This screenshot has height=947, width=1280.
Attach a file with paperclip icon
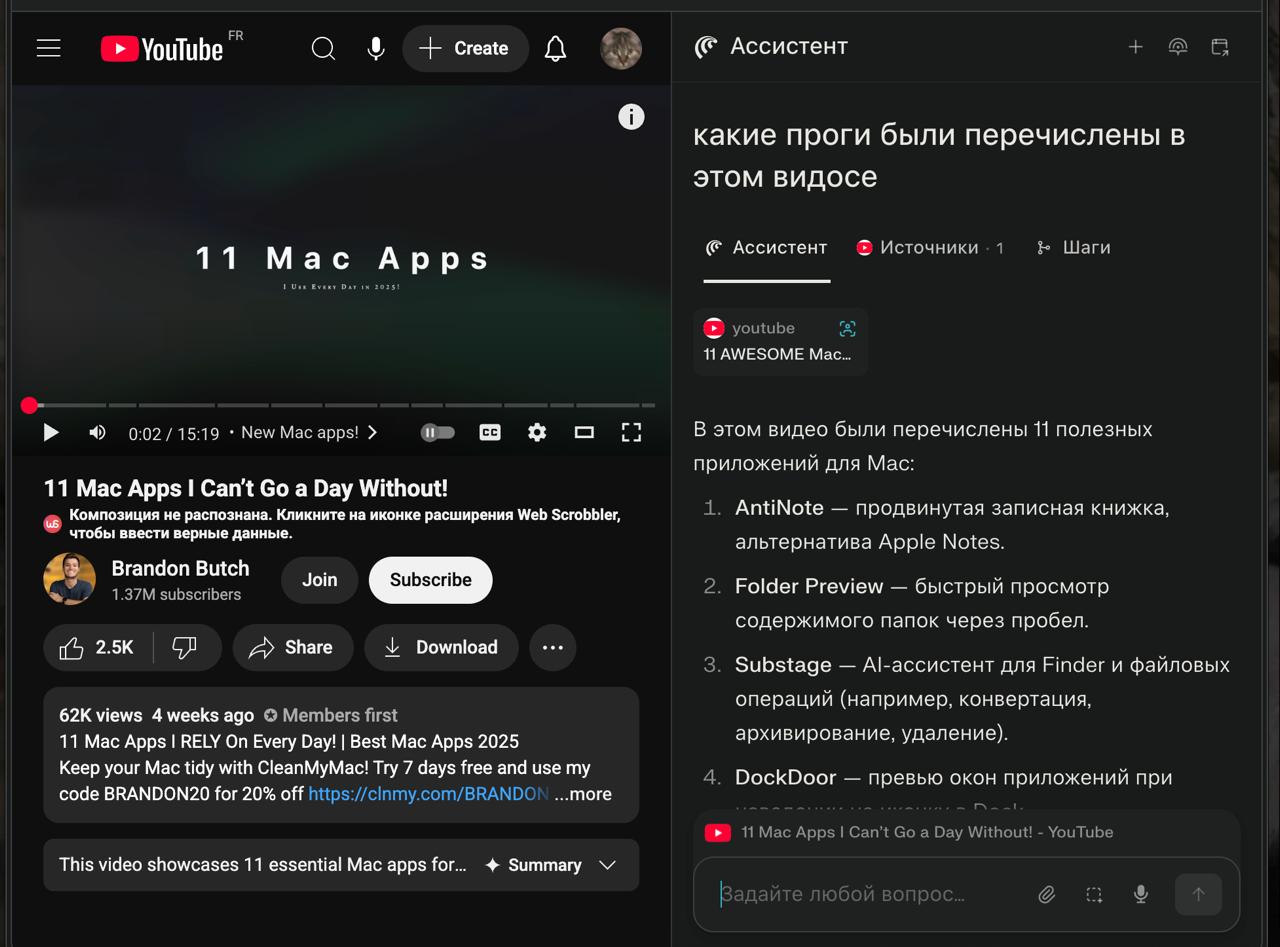coord(1046,895)
